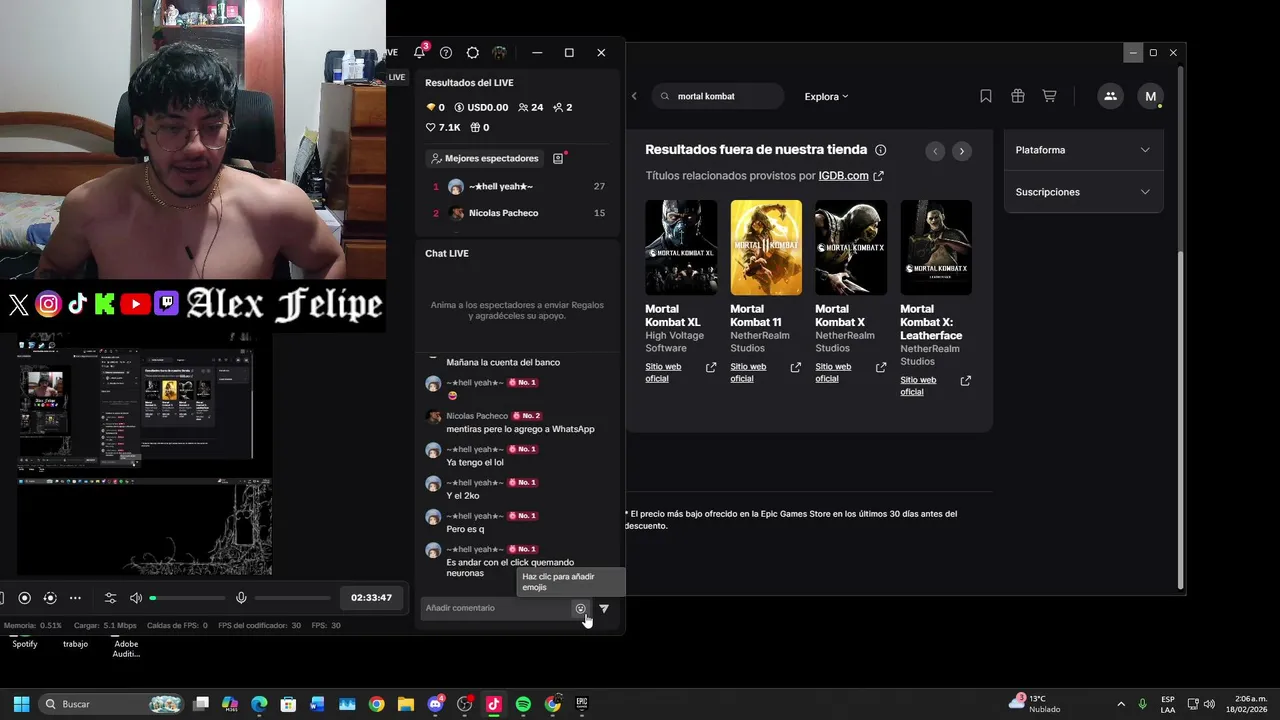
Task: Open Sitio web oficial for Mortal Kombat XL
Action: [x=681, y=372]
